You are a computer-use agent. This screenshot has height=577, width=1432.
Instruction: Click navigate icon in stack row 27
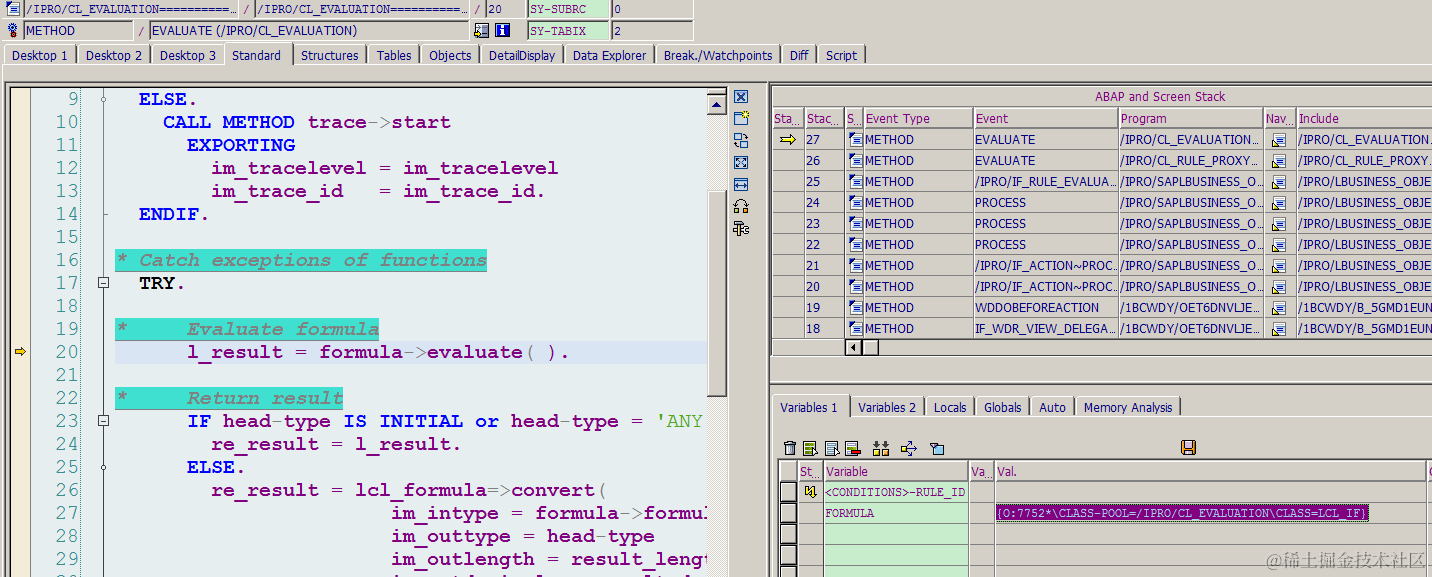pos(1279,140)
